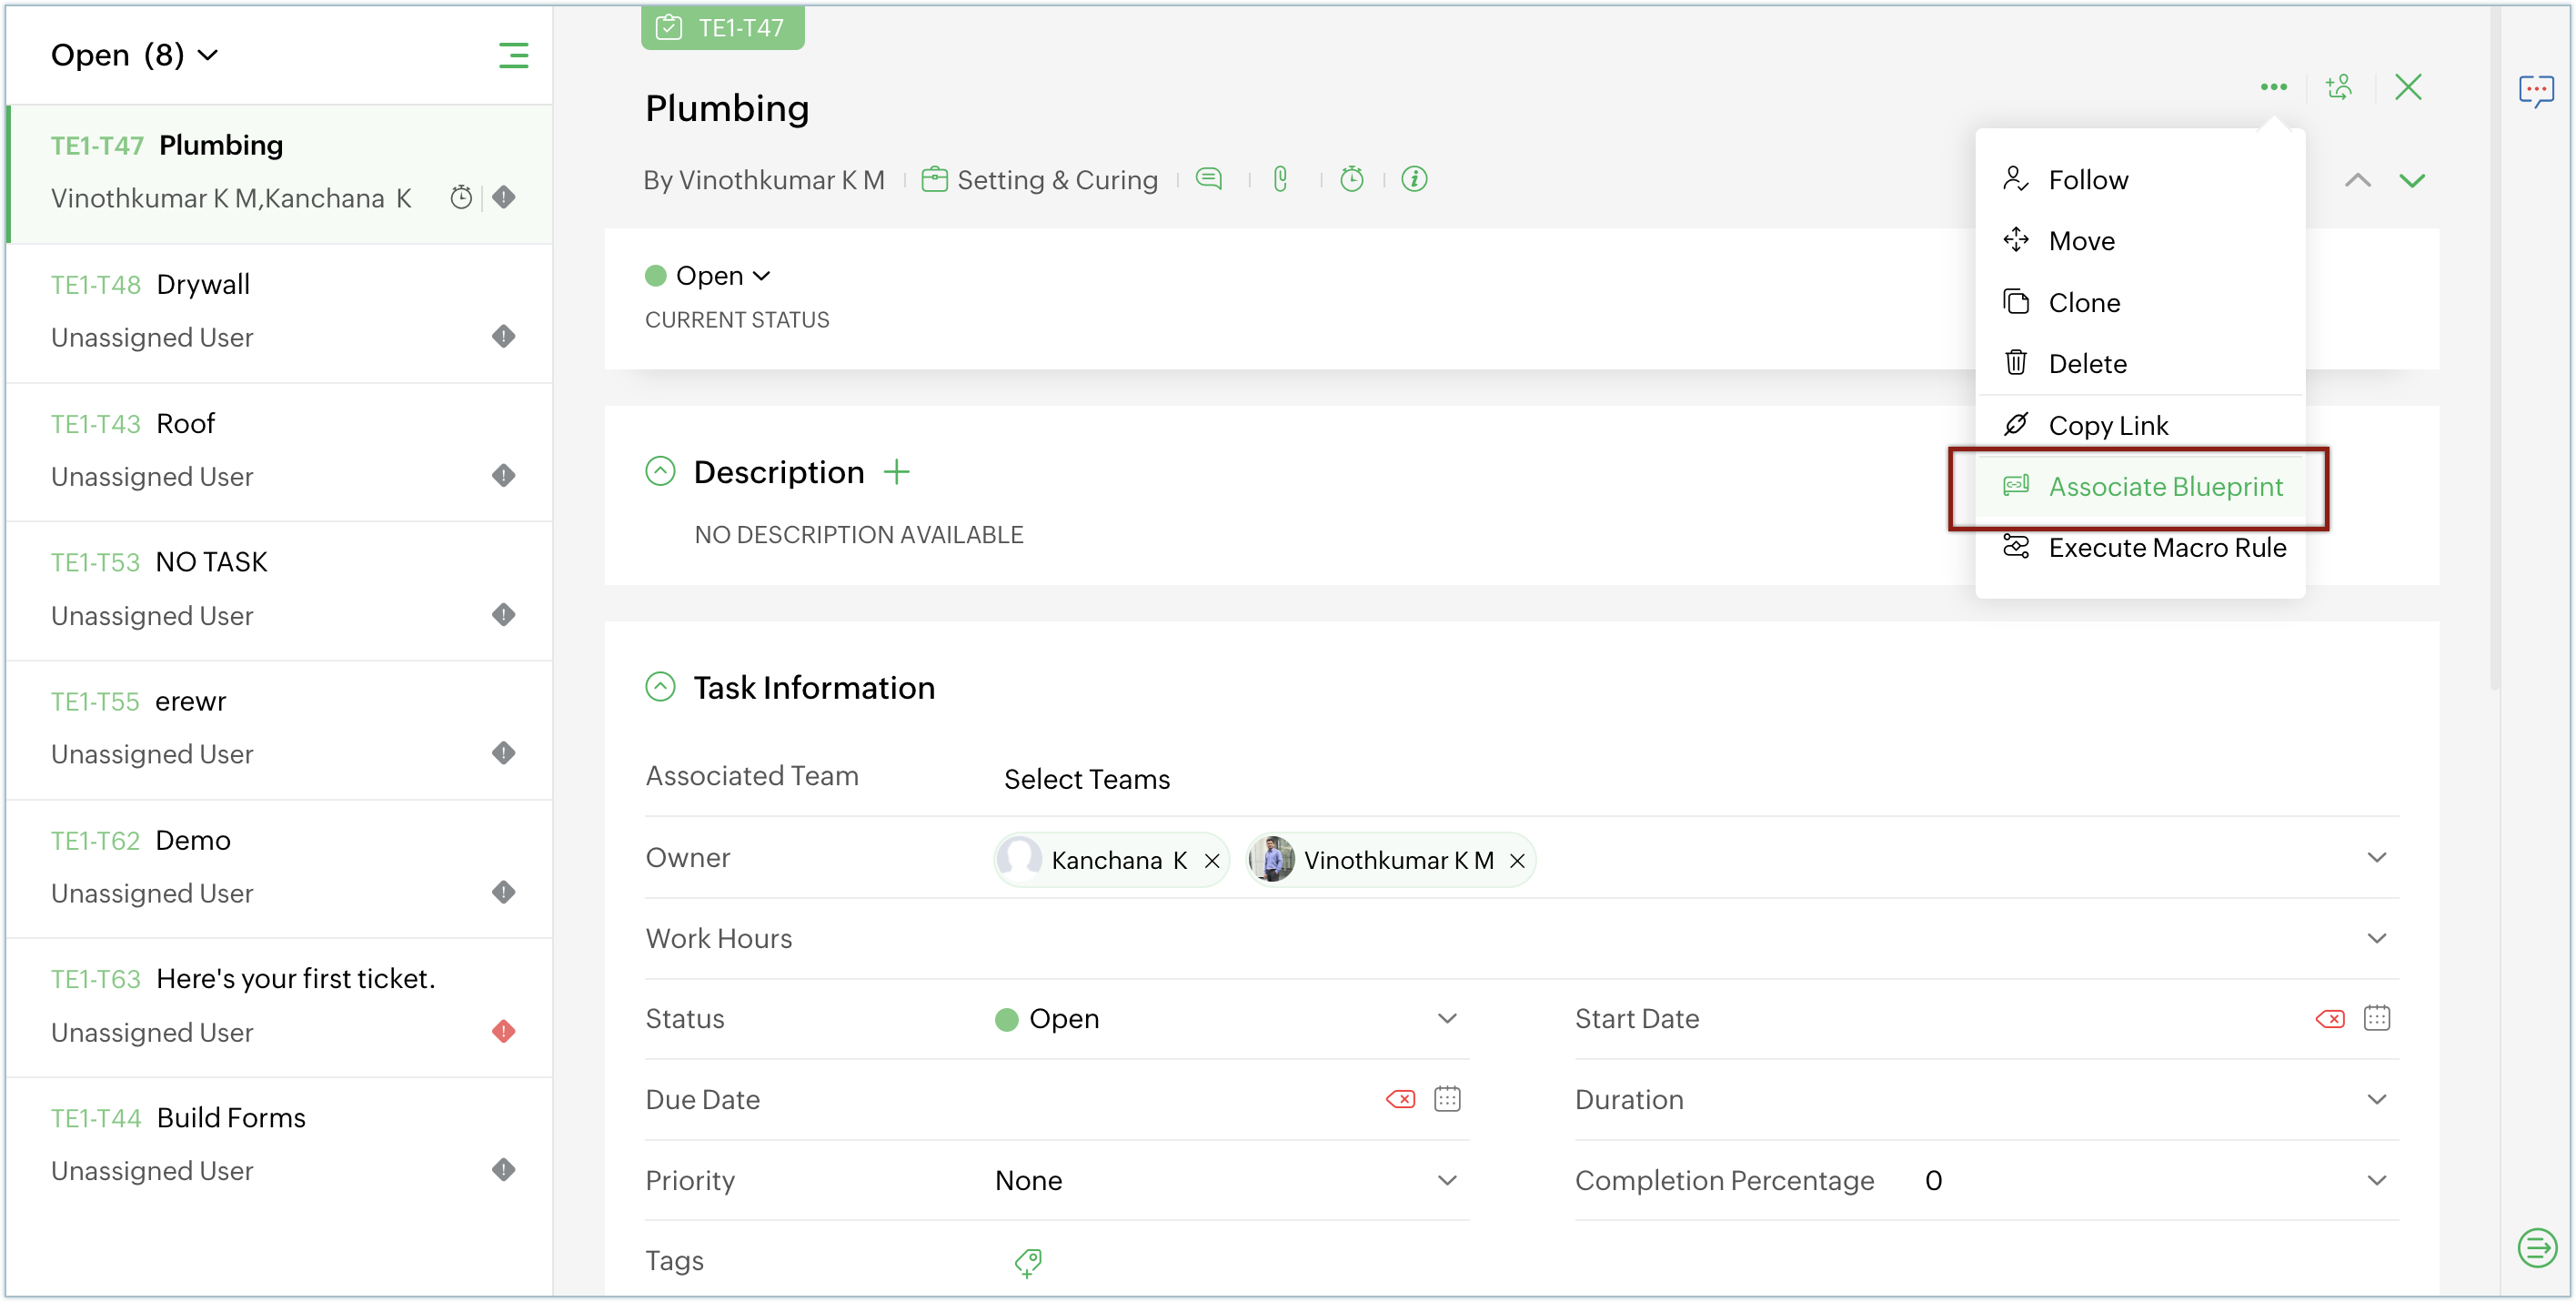
Task: Choose Execute Macro Rule from menu
Action: [x=2166, y=548]
